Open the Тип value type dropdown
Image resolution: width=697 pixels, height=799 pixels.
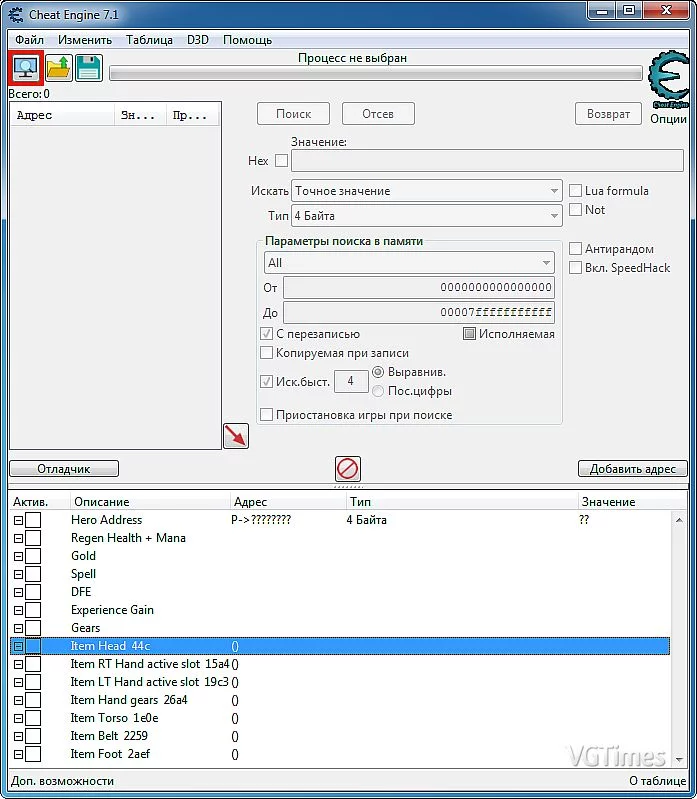click(x=427, y=216)
